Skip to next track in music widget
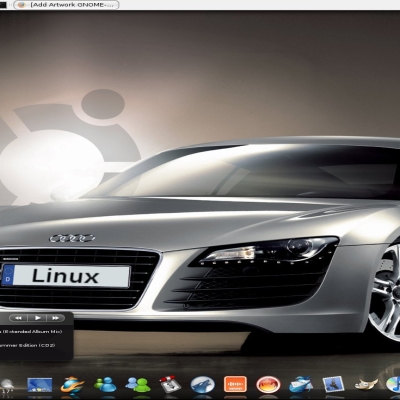400x400 pixels. coord(55,318)
